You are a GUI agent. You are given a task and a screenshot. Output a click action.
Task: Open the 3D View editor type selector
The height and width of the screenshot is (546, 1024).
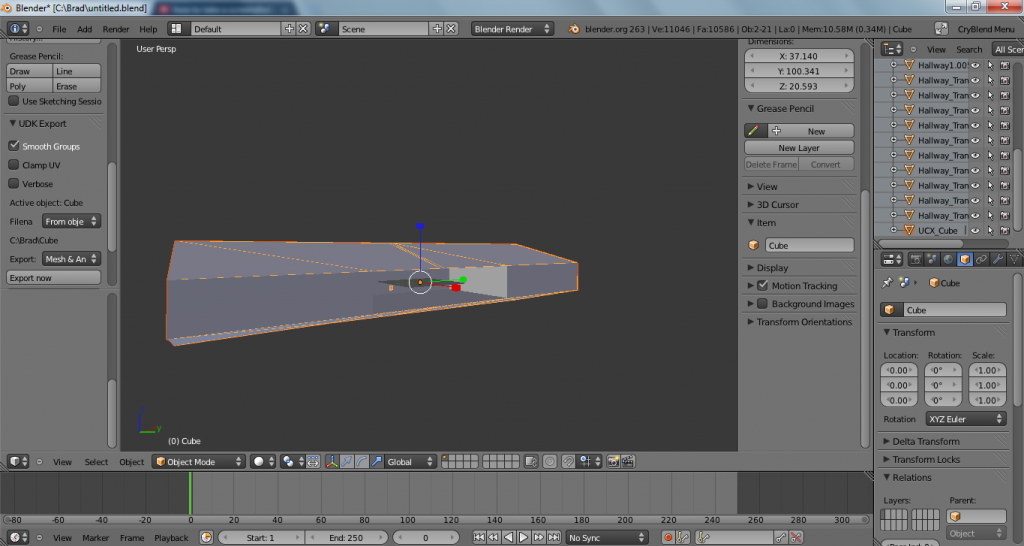tap(18, 462)
